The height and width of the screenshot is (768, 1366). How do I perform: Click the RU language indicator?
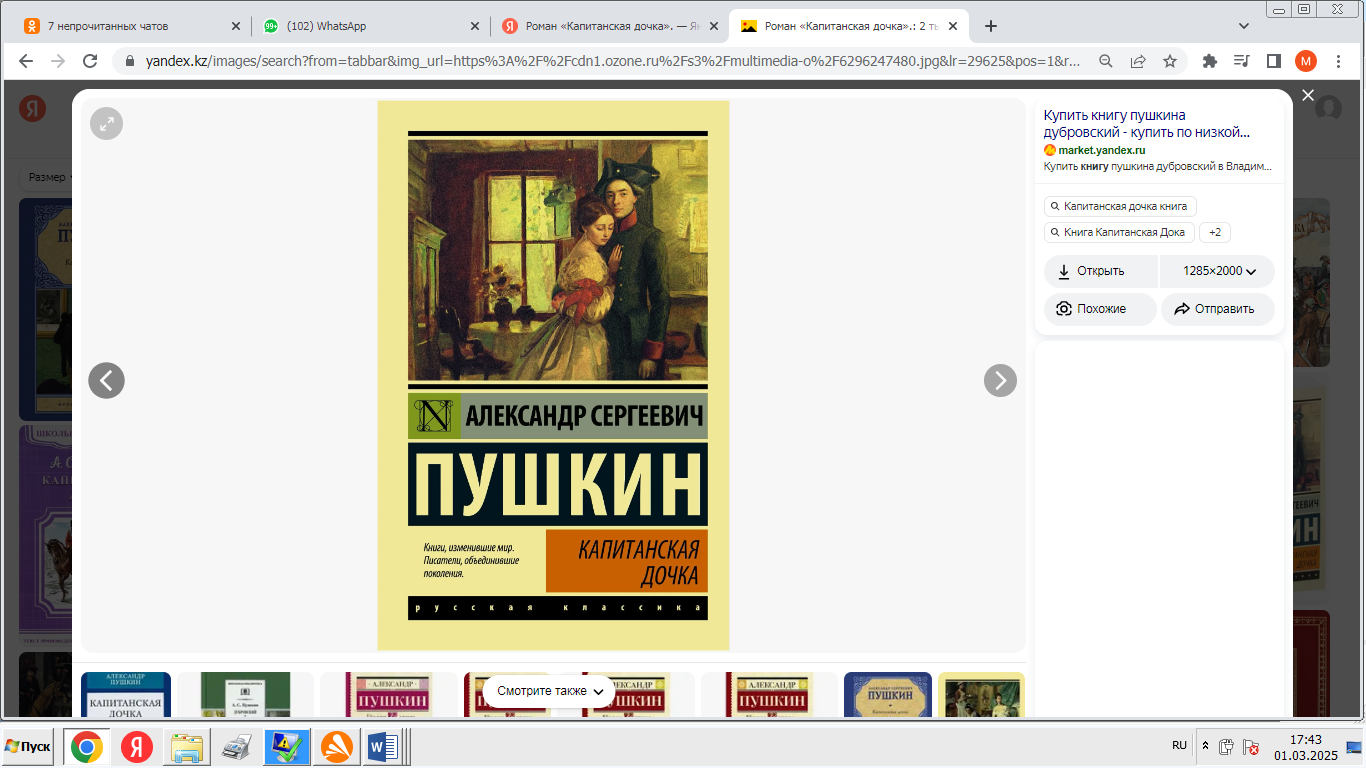pyautogui.click(x=1179, y=746)
